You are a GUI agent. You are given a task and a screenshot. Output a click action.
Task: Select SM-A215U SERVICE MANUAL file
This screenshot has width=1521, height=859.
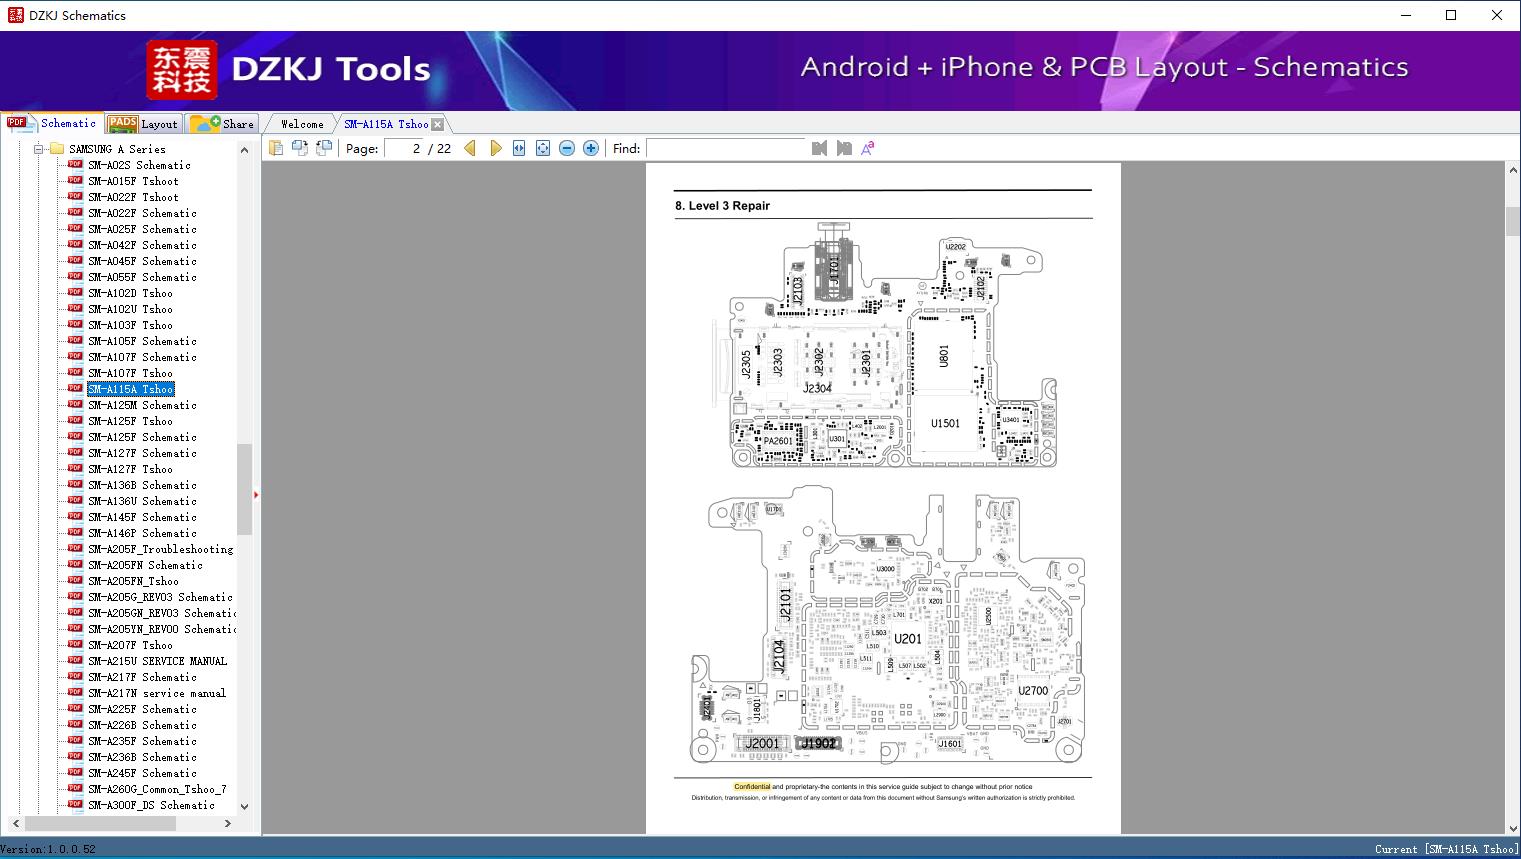[157, 661]
